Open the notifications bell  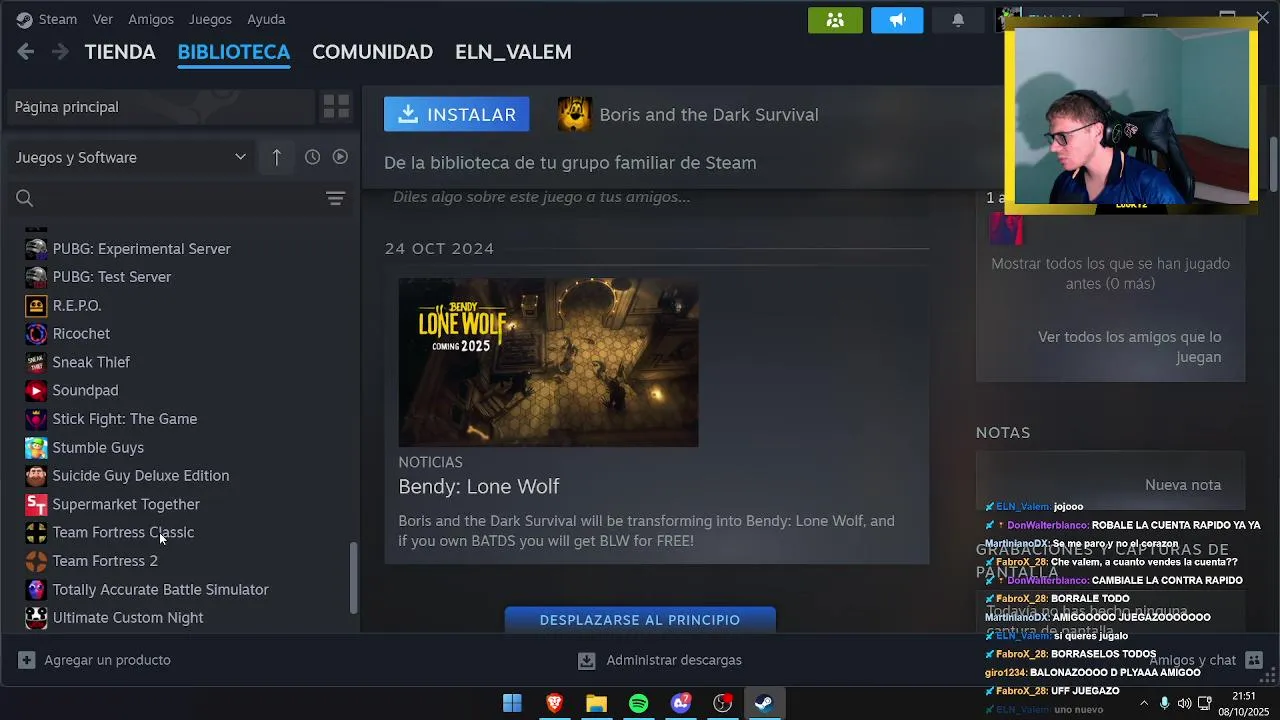958,20
